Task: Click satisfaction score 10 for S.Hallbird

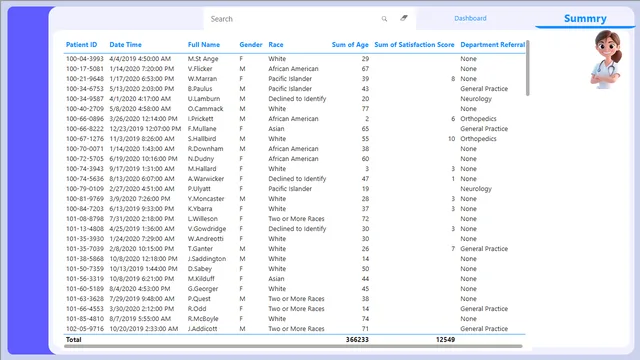Action: click(x=451, y=139)
